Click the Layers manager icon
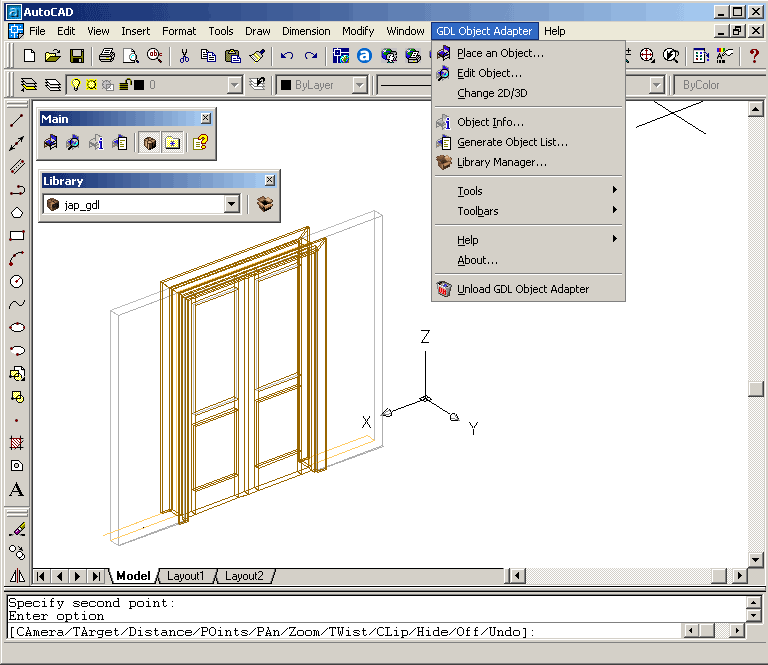The image size is (768, 665). point(29,85)
